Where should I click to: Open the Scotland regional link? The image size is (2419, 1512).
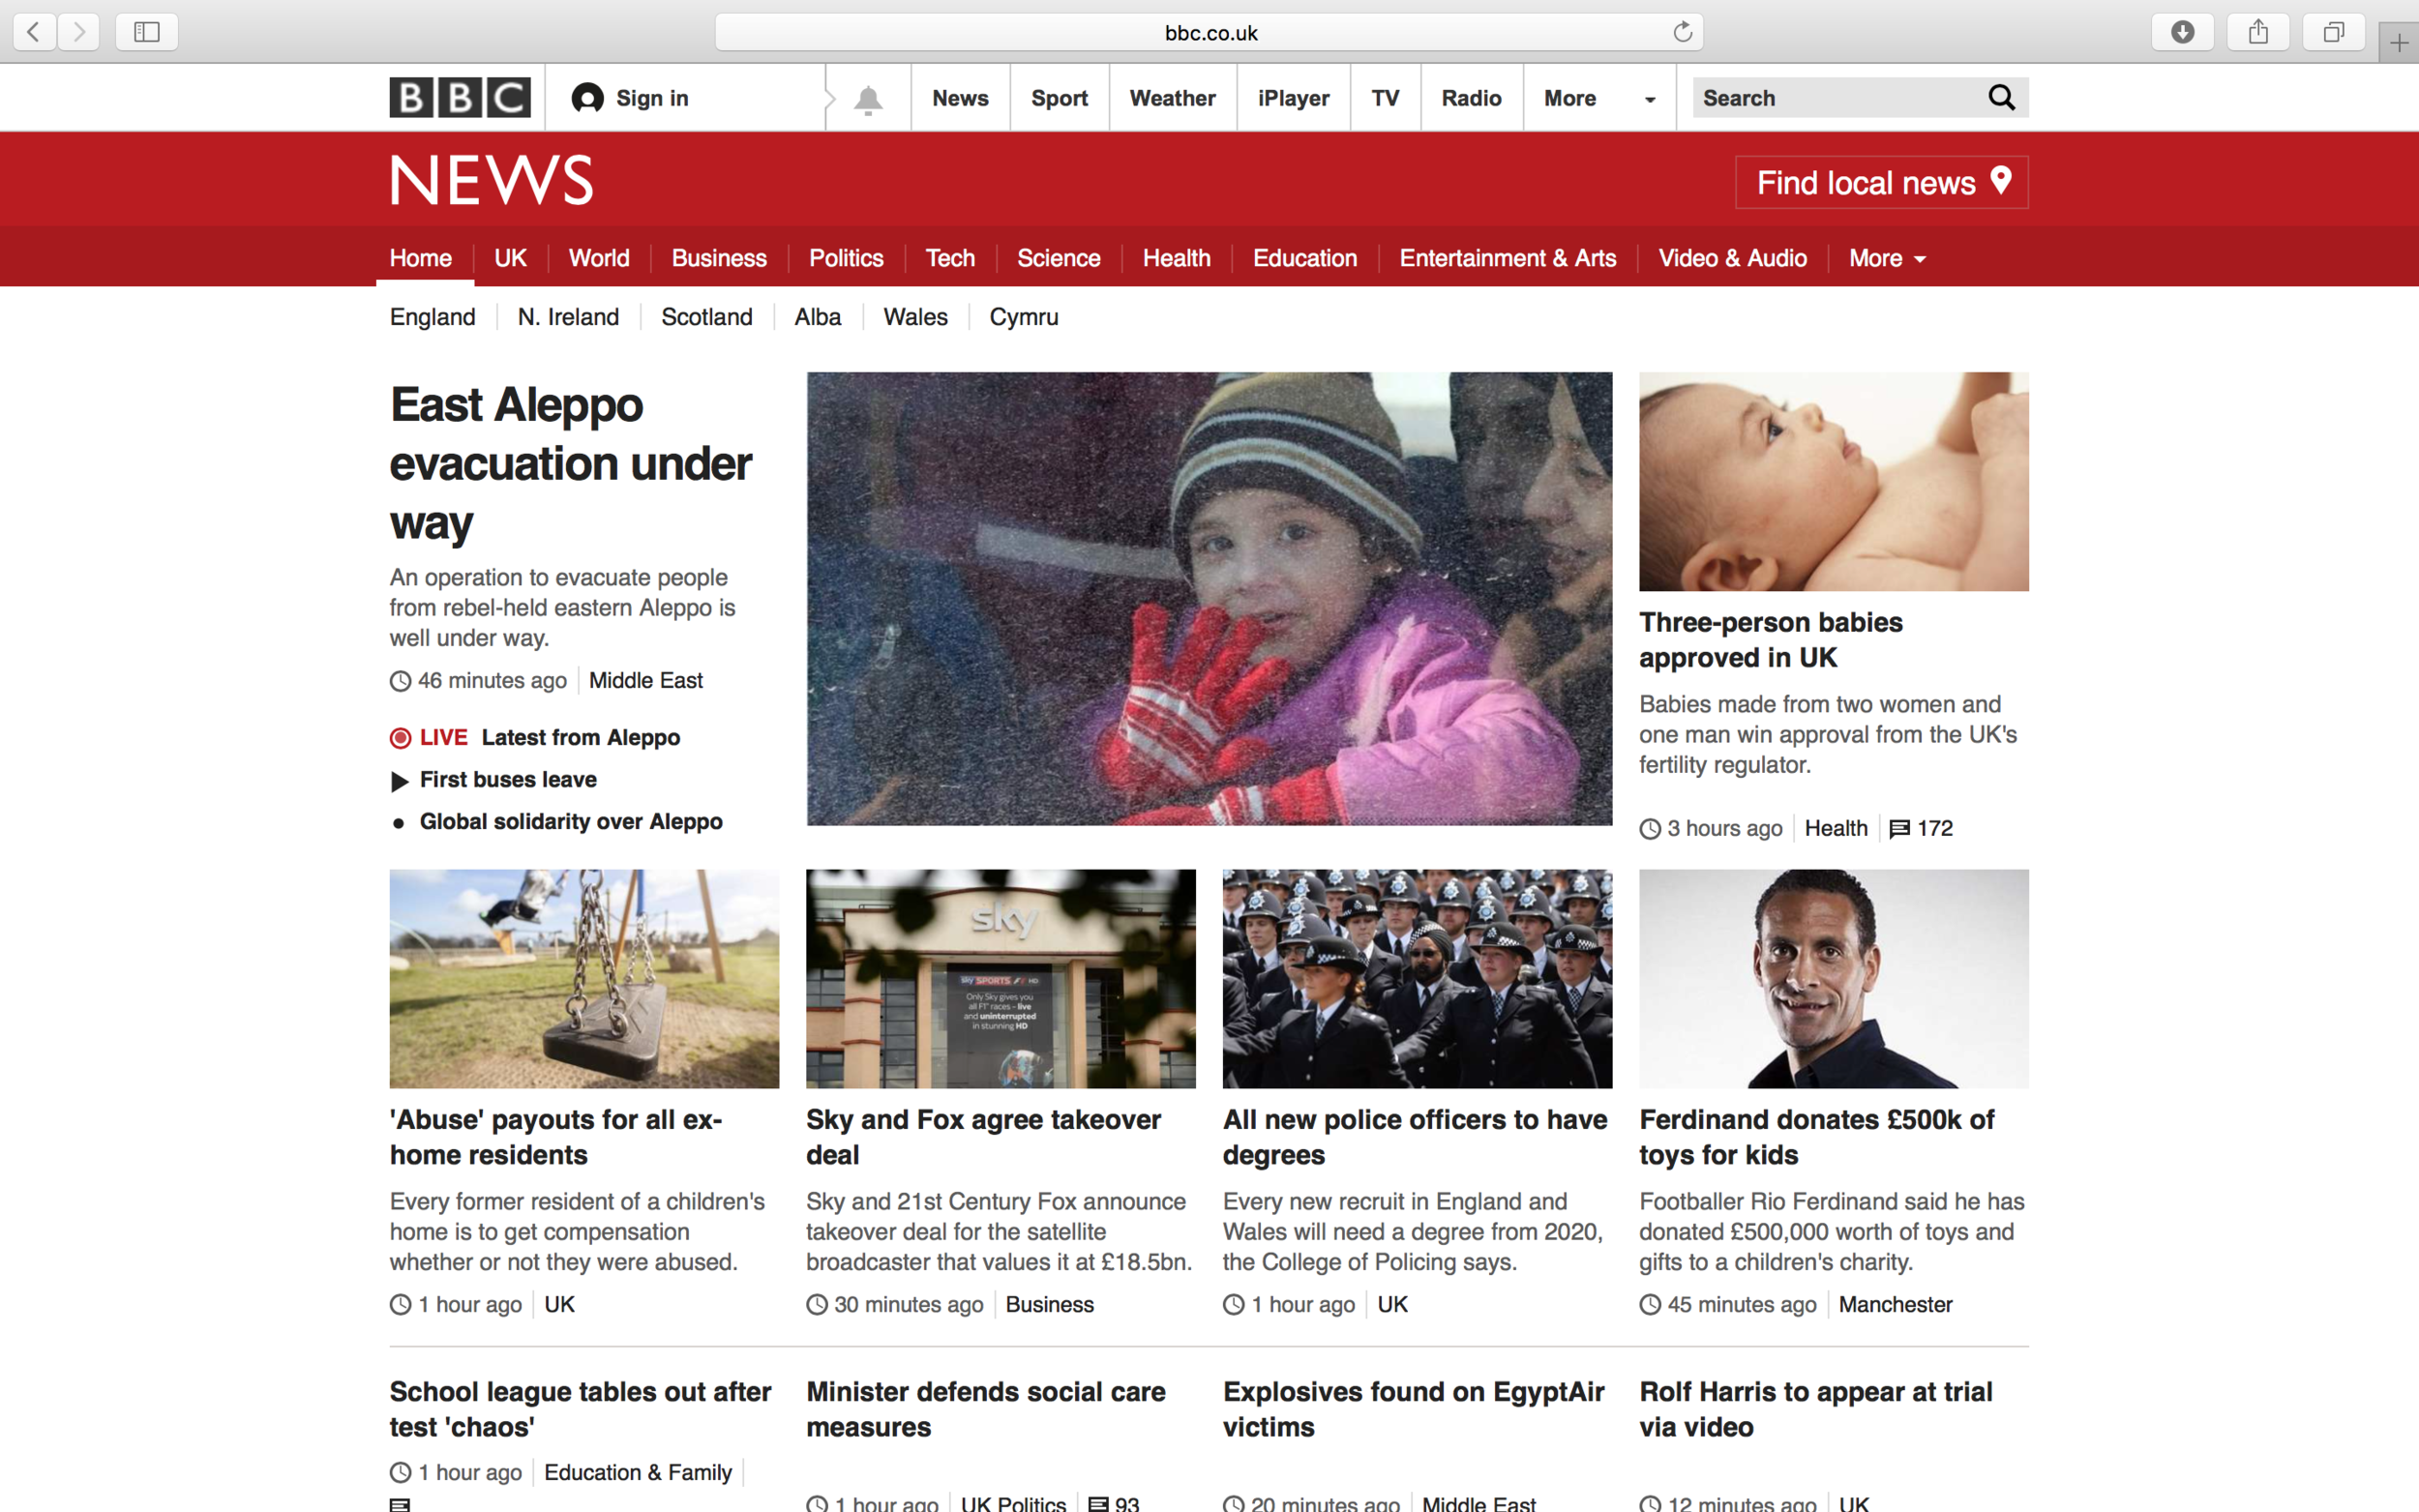click(706, 317)
